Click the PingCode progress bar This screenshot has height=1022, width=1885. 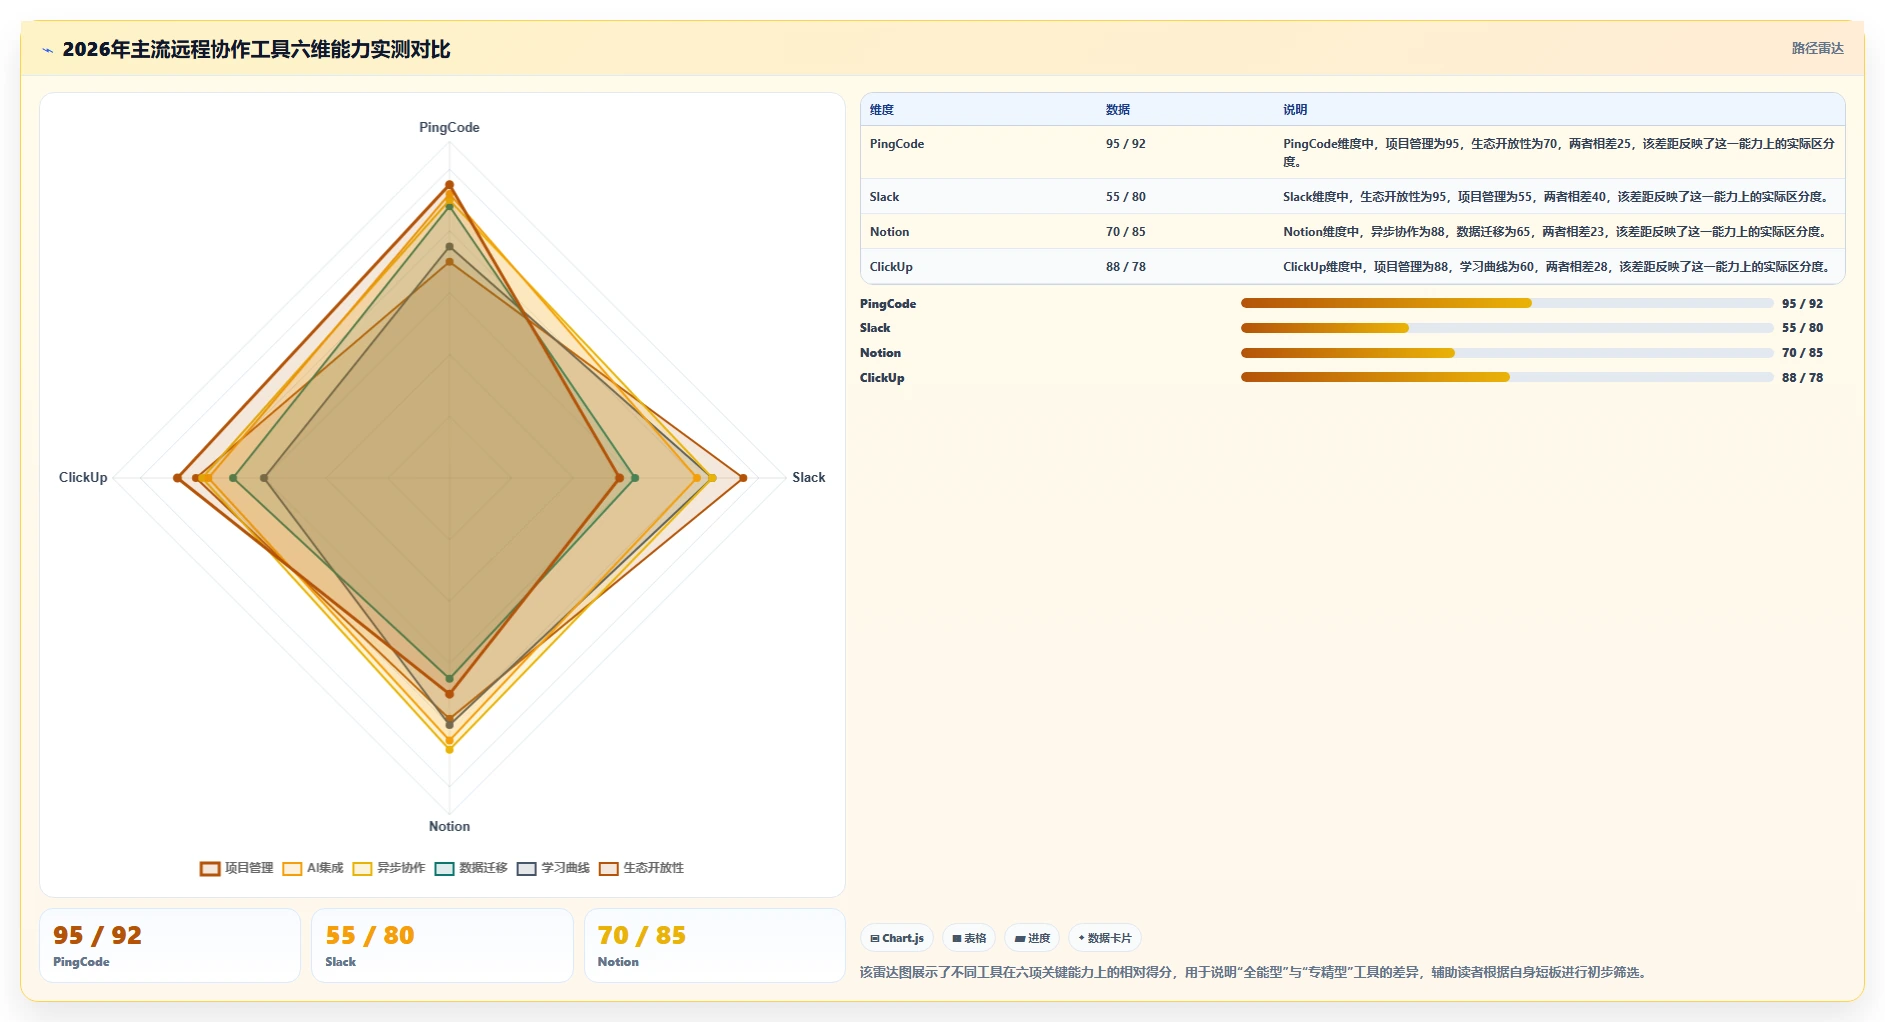click(1507, 303)
